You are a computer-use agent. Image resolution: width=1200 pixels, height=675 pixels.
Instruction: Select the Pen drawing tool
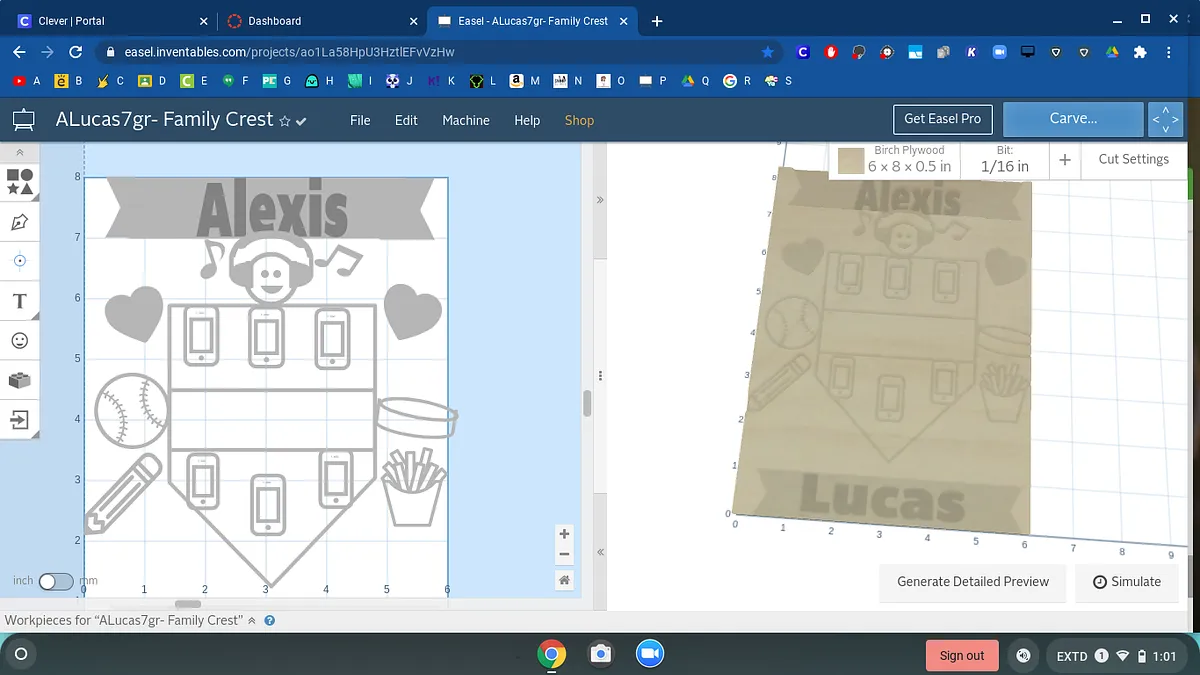20,222
